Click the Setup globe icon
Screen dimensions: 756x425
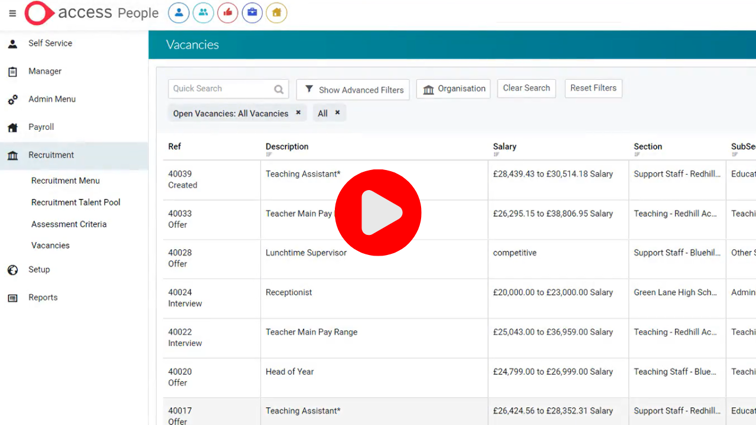[13, 270]
